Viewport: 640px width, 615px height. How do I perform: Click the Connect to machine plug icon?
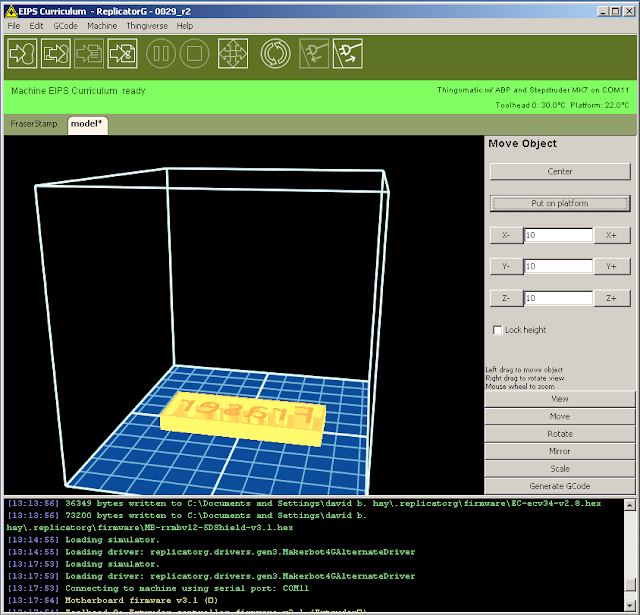tap(314, 53)
